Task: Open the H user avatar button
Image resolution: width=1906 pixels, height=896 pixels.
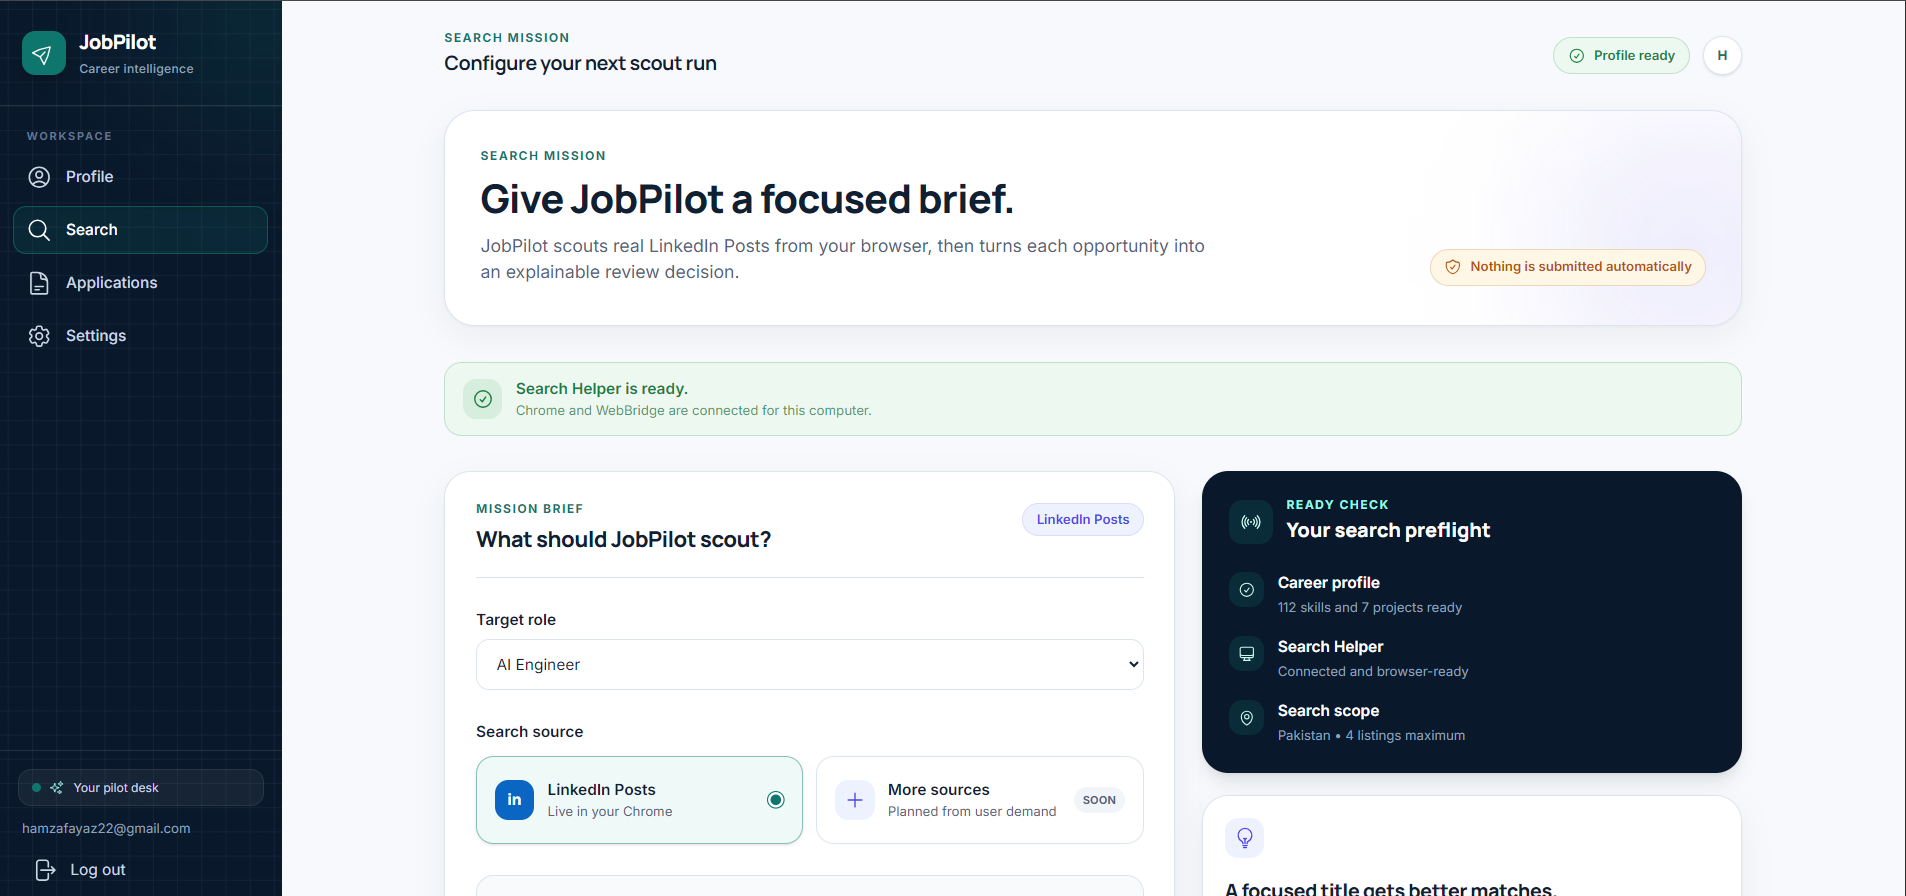Action: coord(1722,56)
